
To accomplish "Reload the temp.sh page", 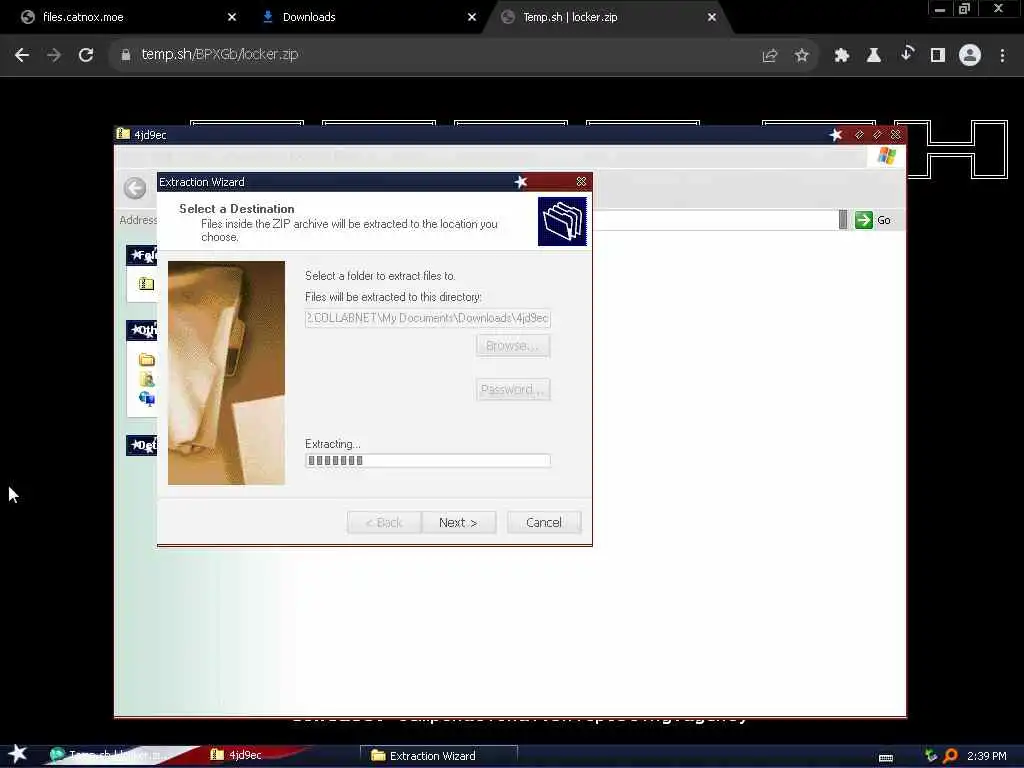I will (x=86, y=55).
